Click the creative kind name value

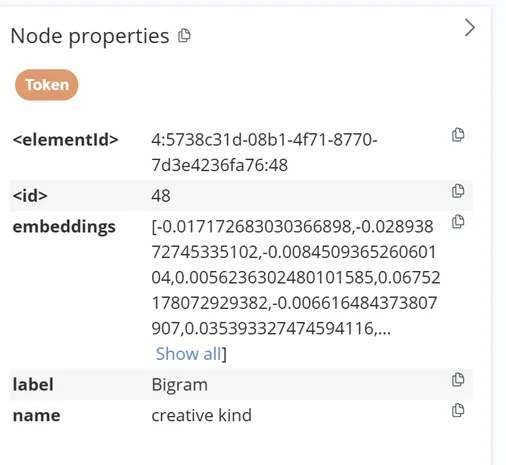coord(202,415)
